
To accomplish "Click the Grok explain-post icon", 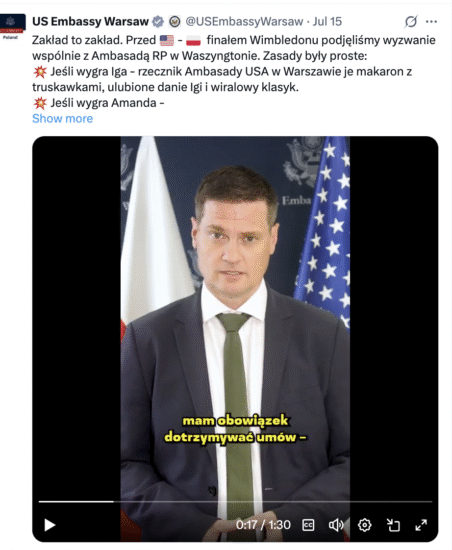I will point(411,21).
